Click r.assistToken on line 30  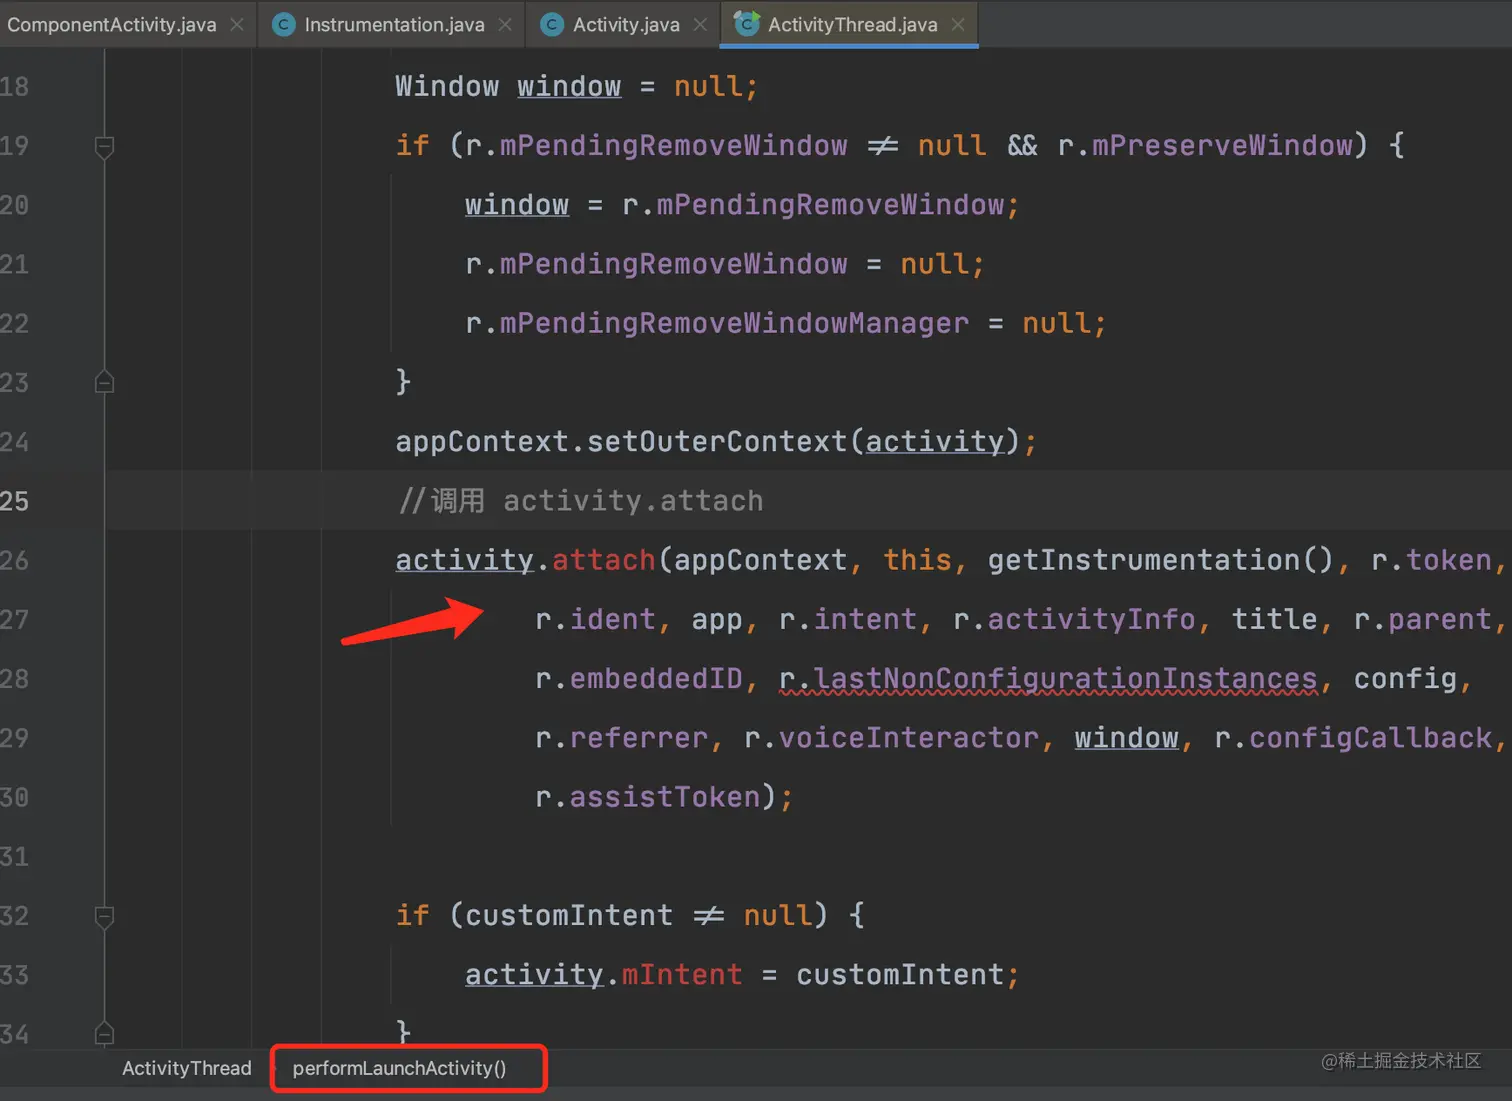(648, 797)
